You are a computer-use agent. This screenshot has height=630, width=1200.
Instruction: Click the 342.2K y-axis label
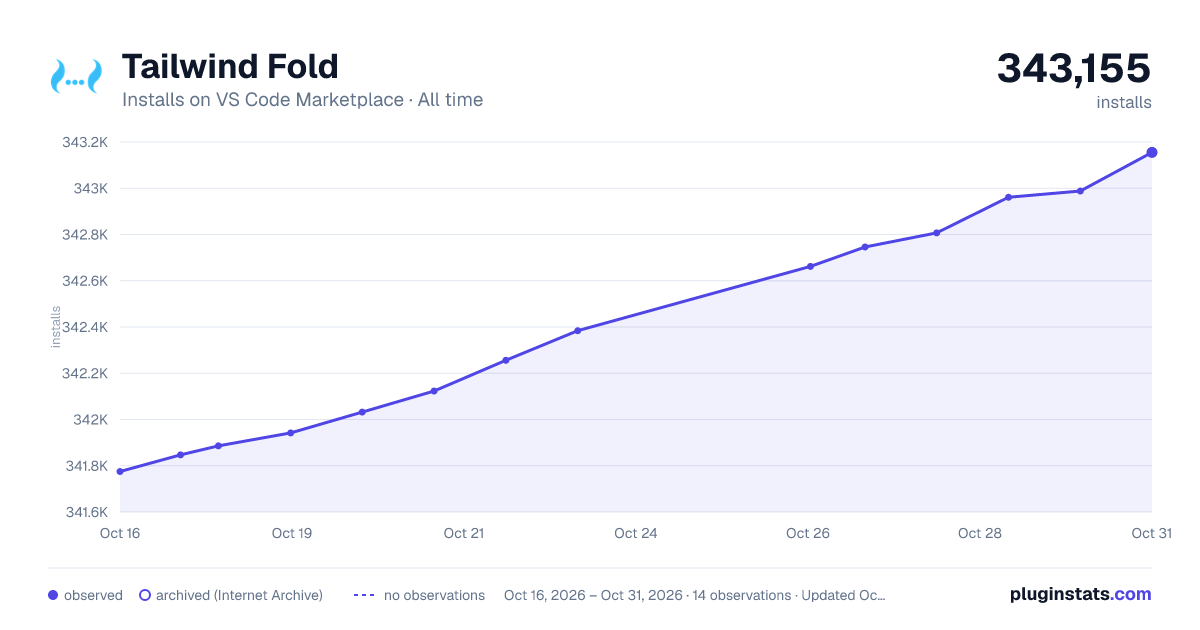point(85,373)
